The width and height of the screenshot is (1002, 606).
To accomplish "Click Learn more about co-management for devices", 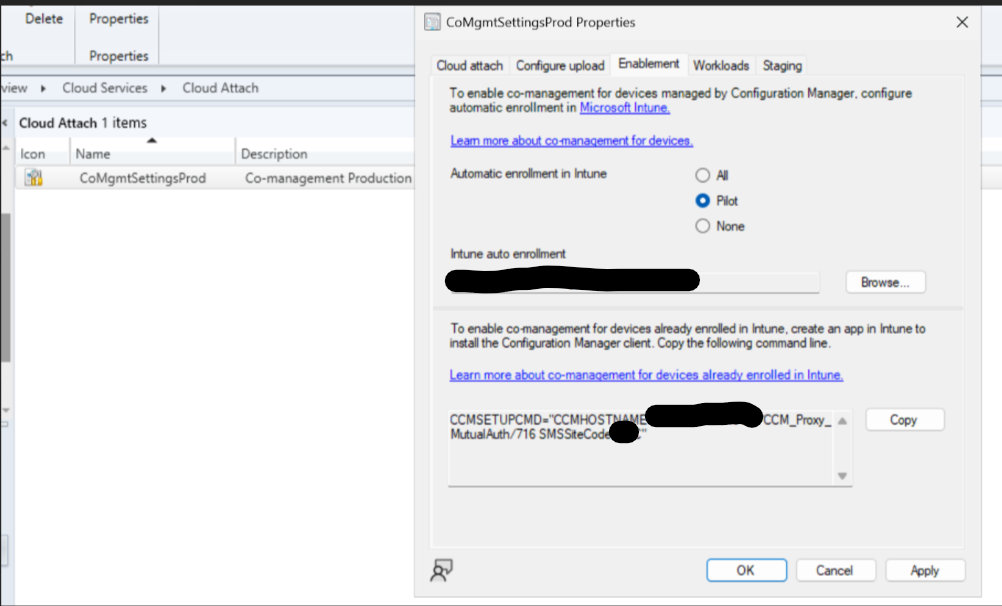I will pyautogui.click(x=570, y=140).
